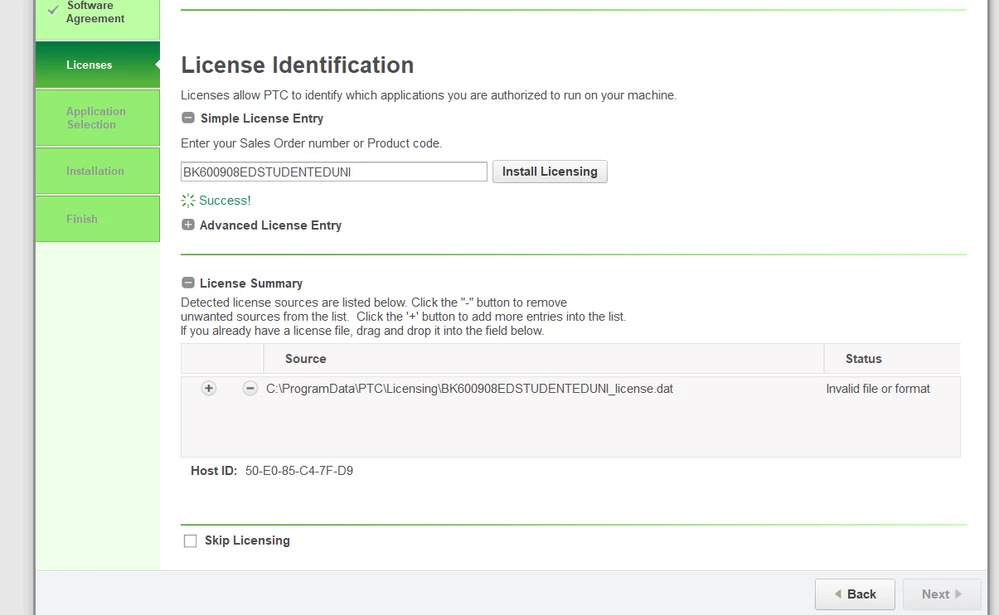Viewport: 999px width, 615px height.
Task: Click the spinner icon beside Success!
Action: pyautogui.click(x=188, y=200)
